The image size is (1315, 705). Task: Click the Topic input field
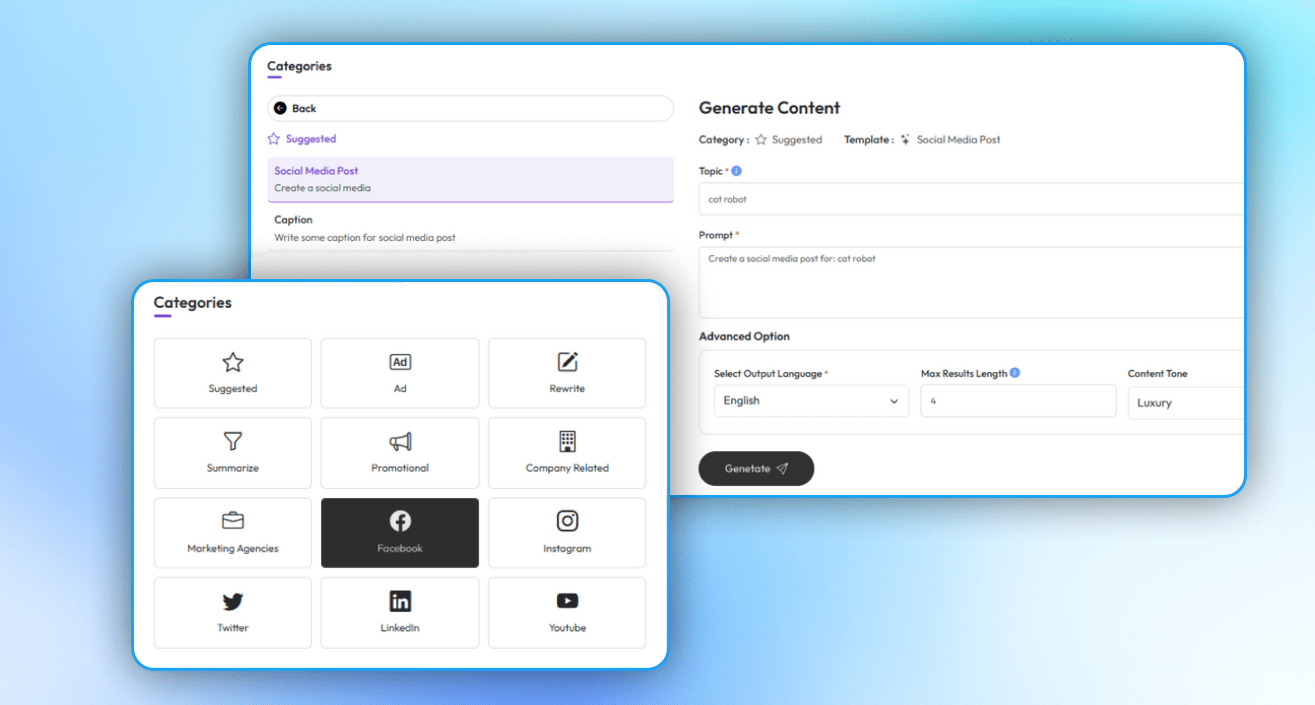[970, 199]
